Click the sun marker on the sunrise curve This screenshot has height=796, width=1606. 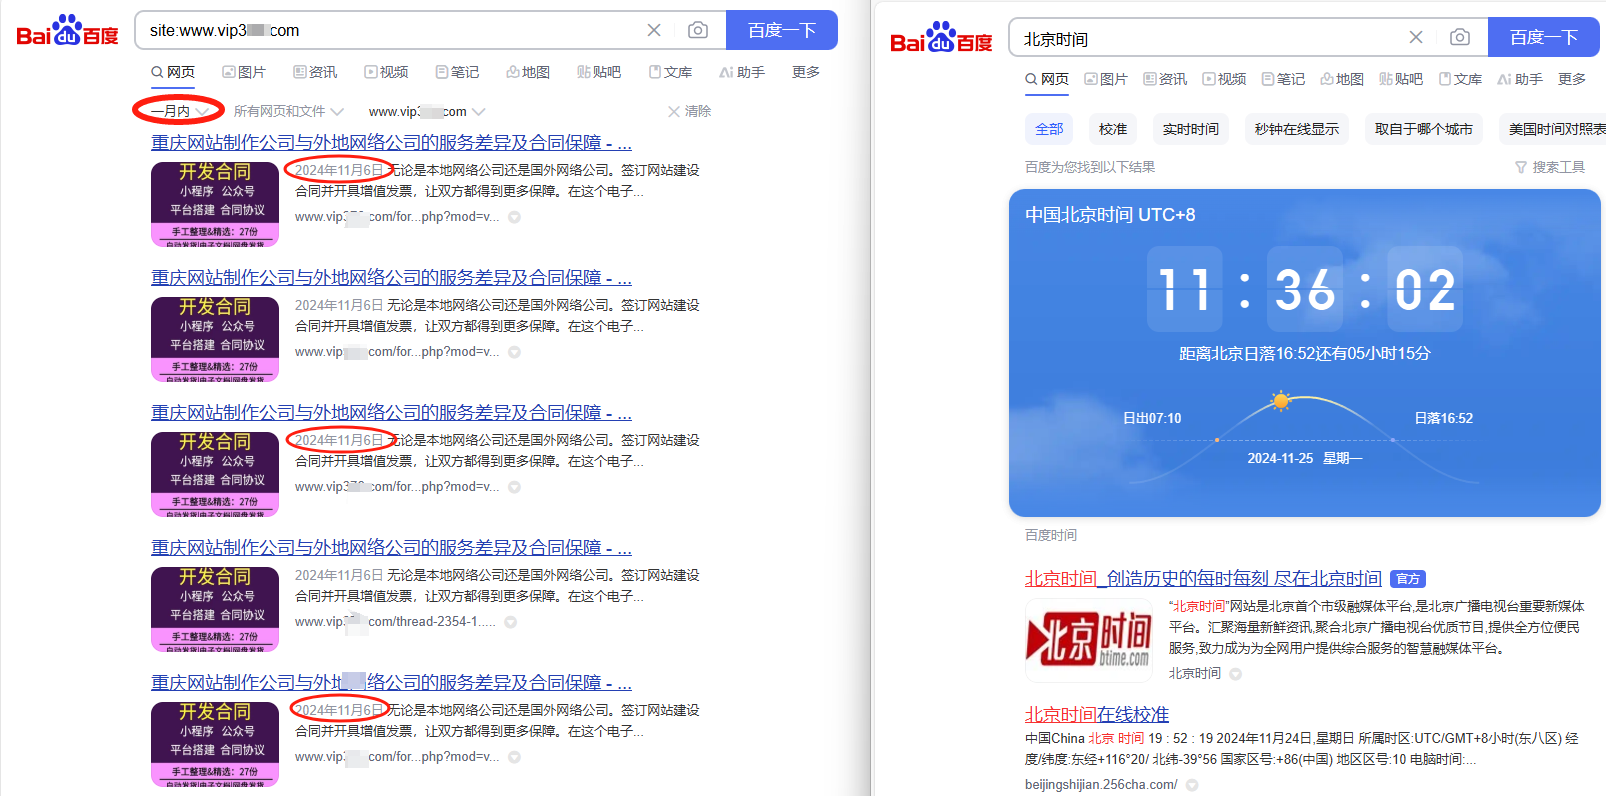coord(1280,401)
